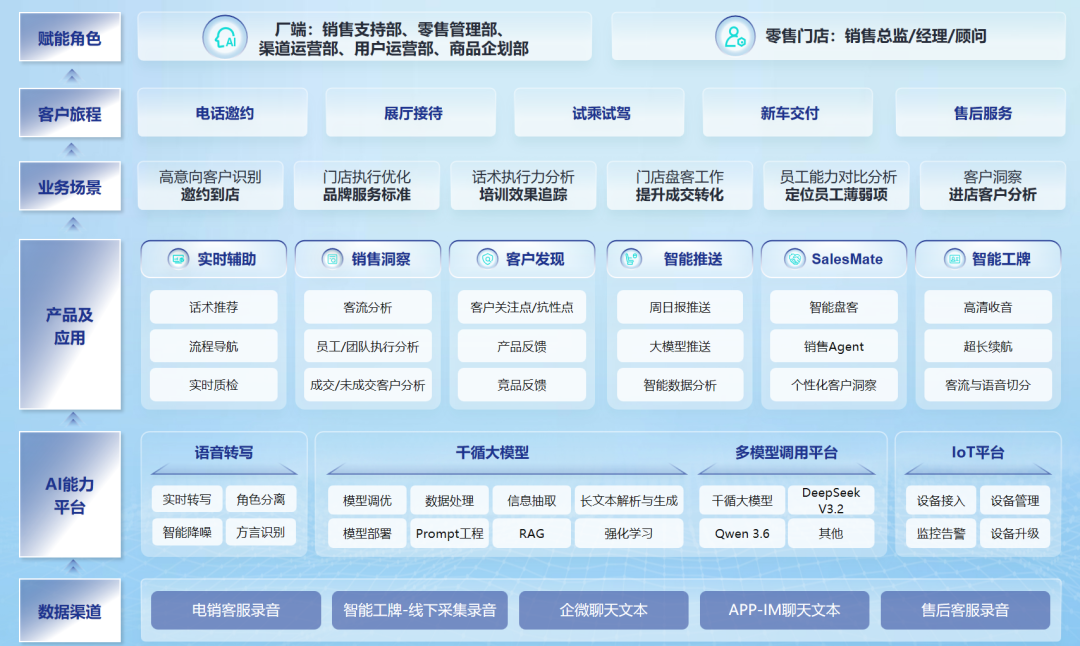Click the SalesMate header icon
1080x646 pixels.
pos(794,259)
